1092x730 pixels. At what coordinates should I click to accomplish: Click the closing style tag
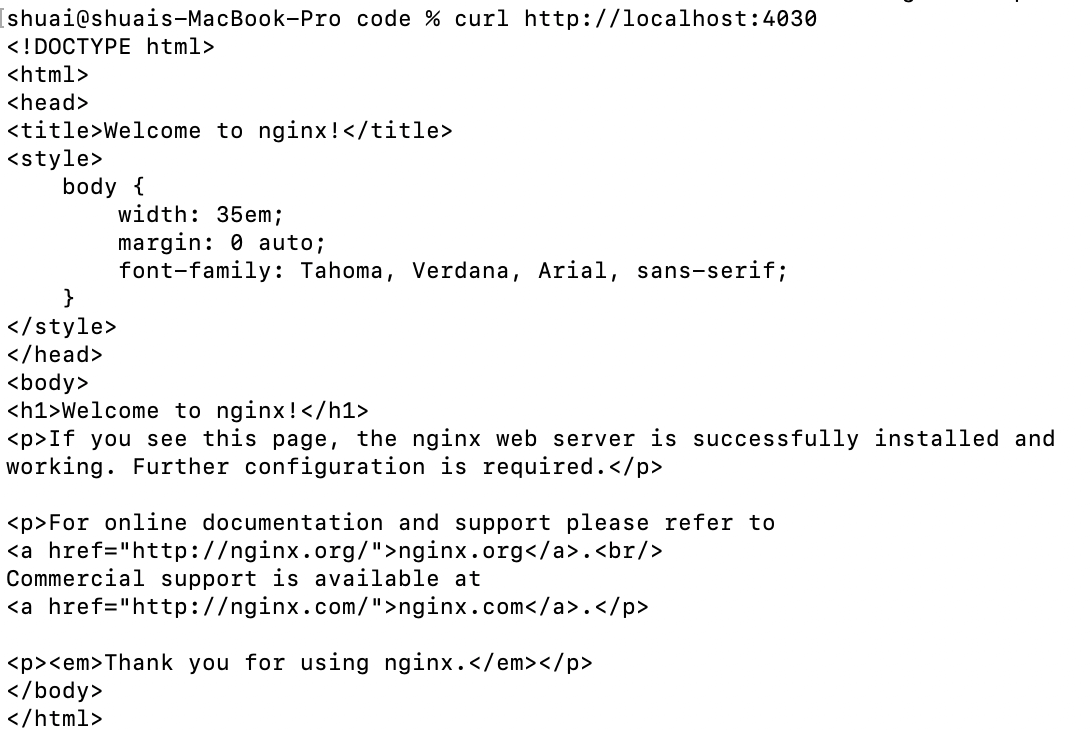pyautogui.click(x=62, y=327)
